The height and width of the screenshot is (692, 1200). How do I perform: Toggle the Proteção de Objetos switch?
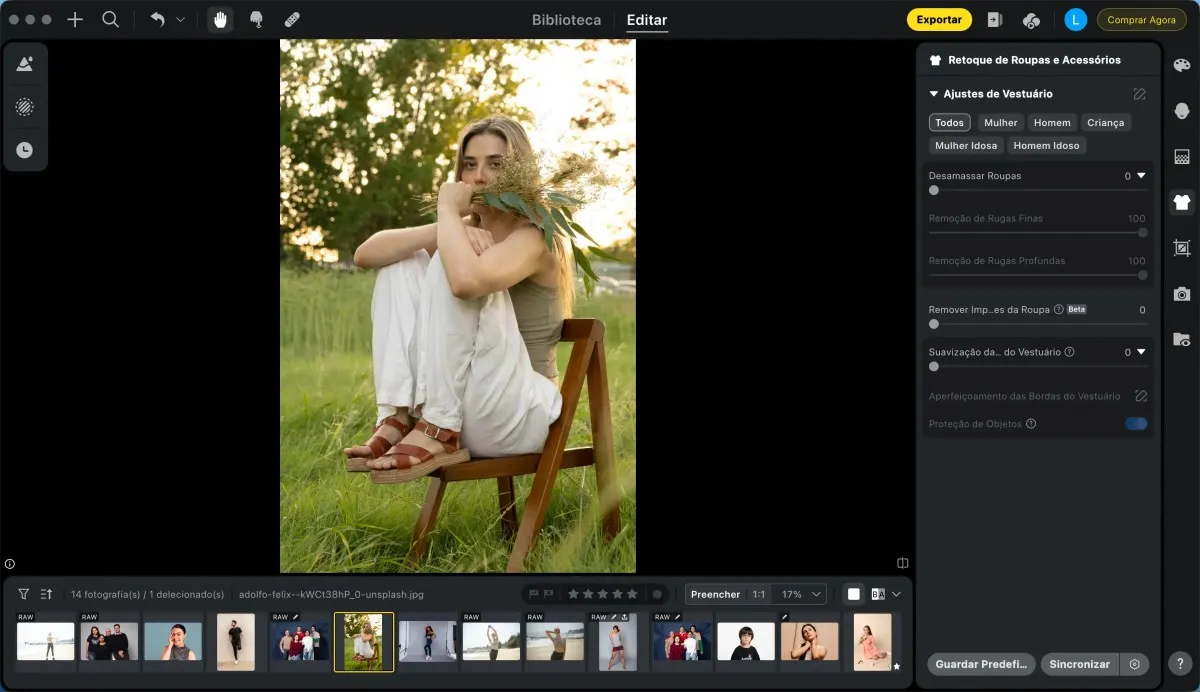tap(1135, 424)
